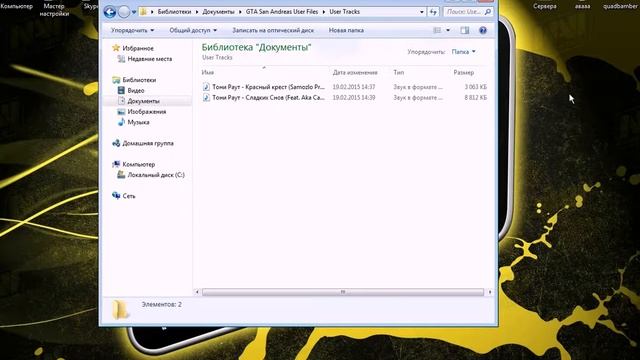
Task: Refresh the folder view
Action: click(x=433, y=12)
